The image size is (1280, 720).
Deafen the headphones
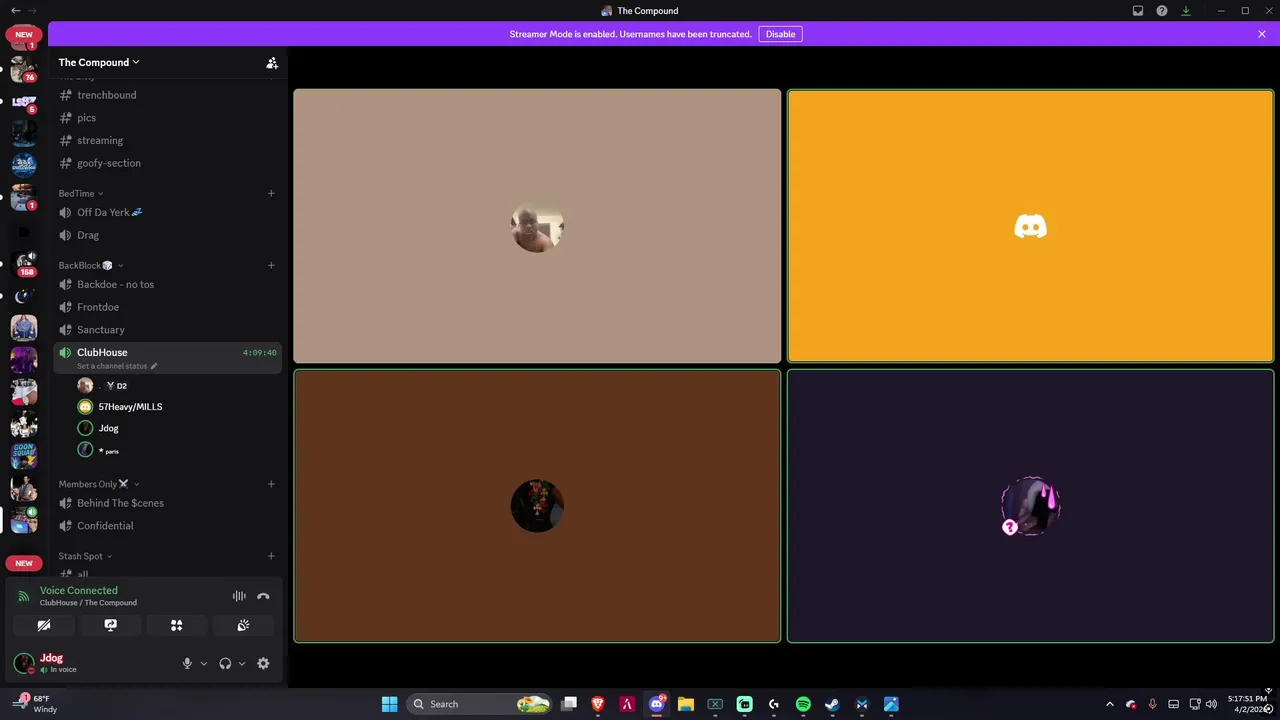(225, 663)
